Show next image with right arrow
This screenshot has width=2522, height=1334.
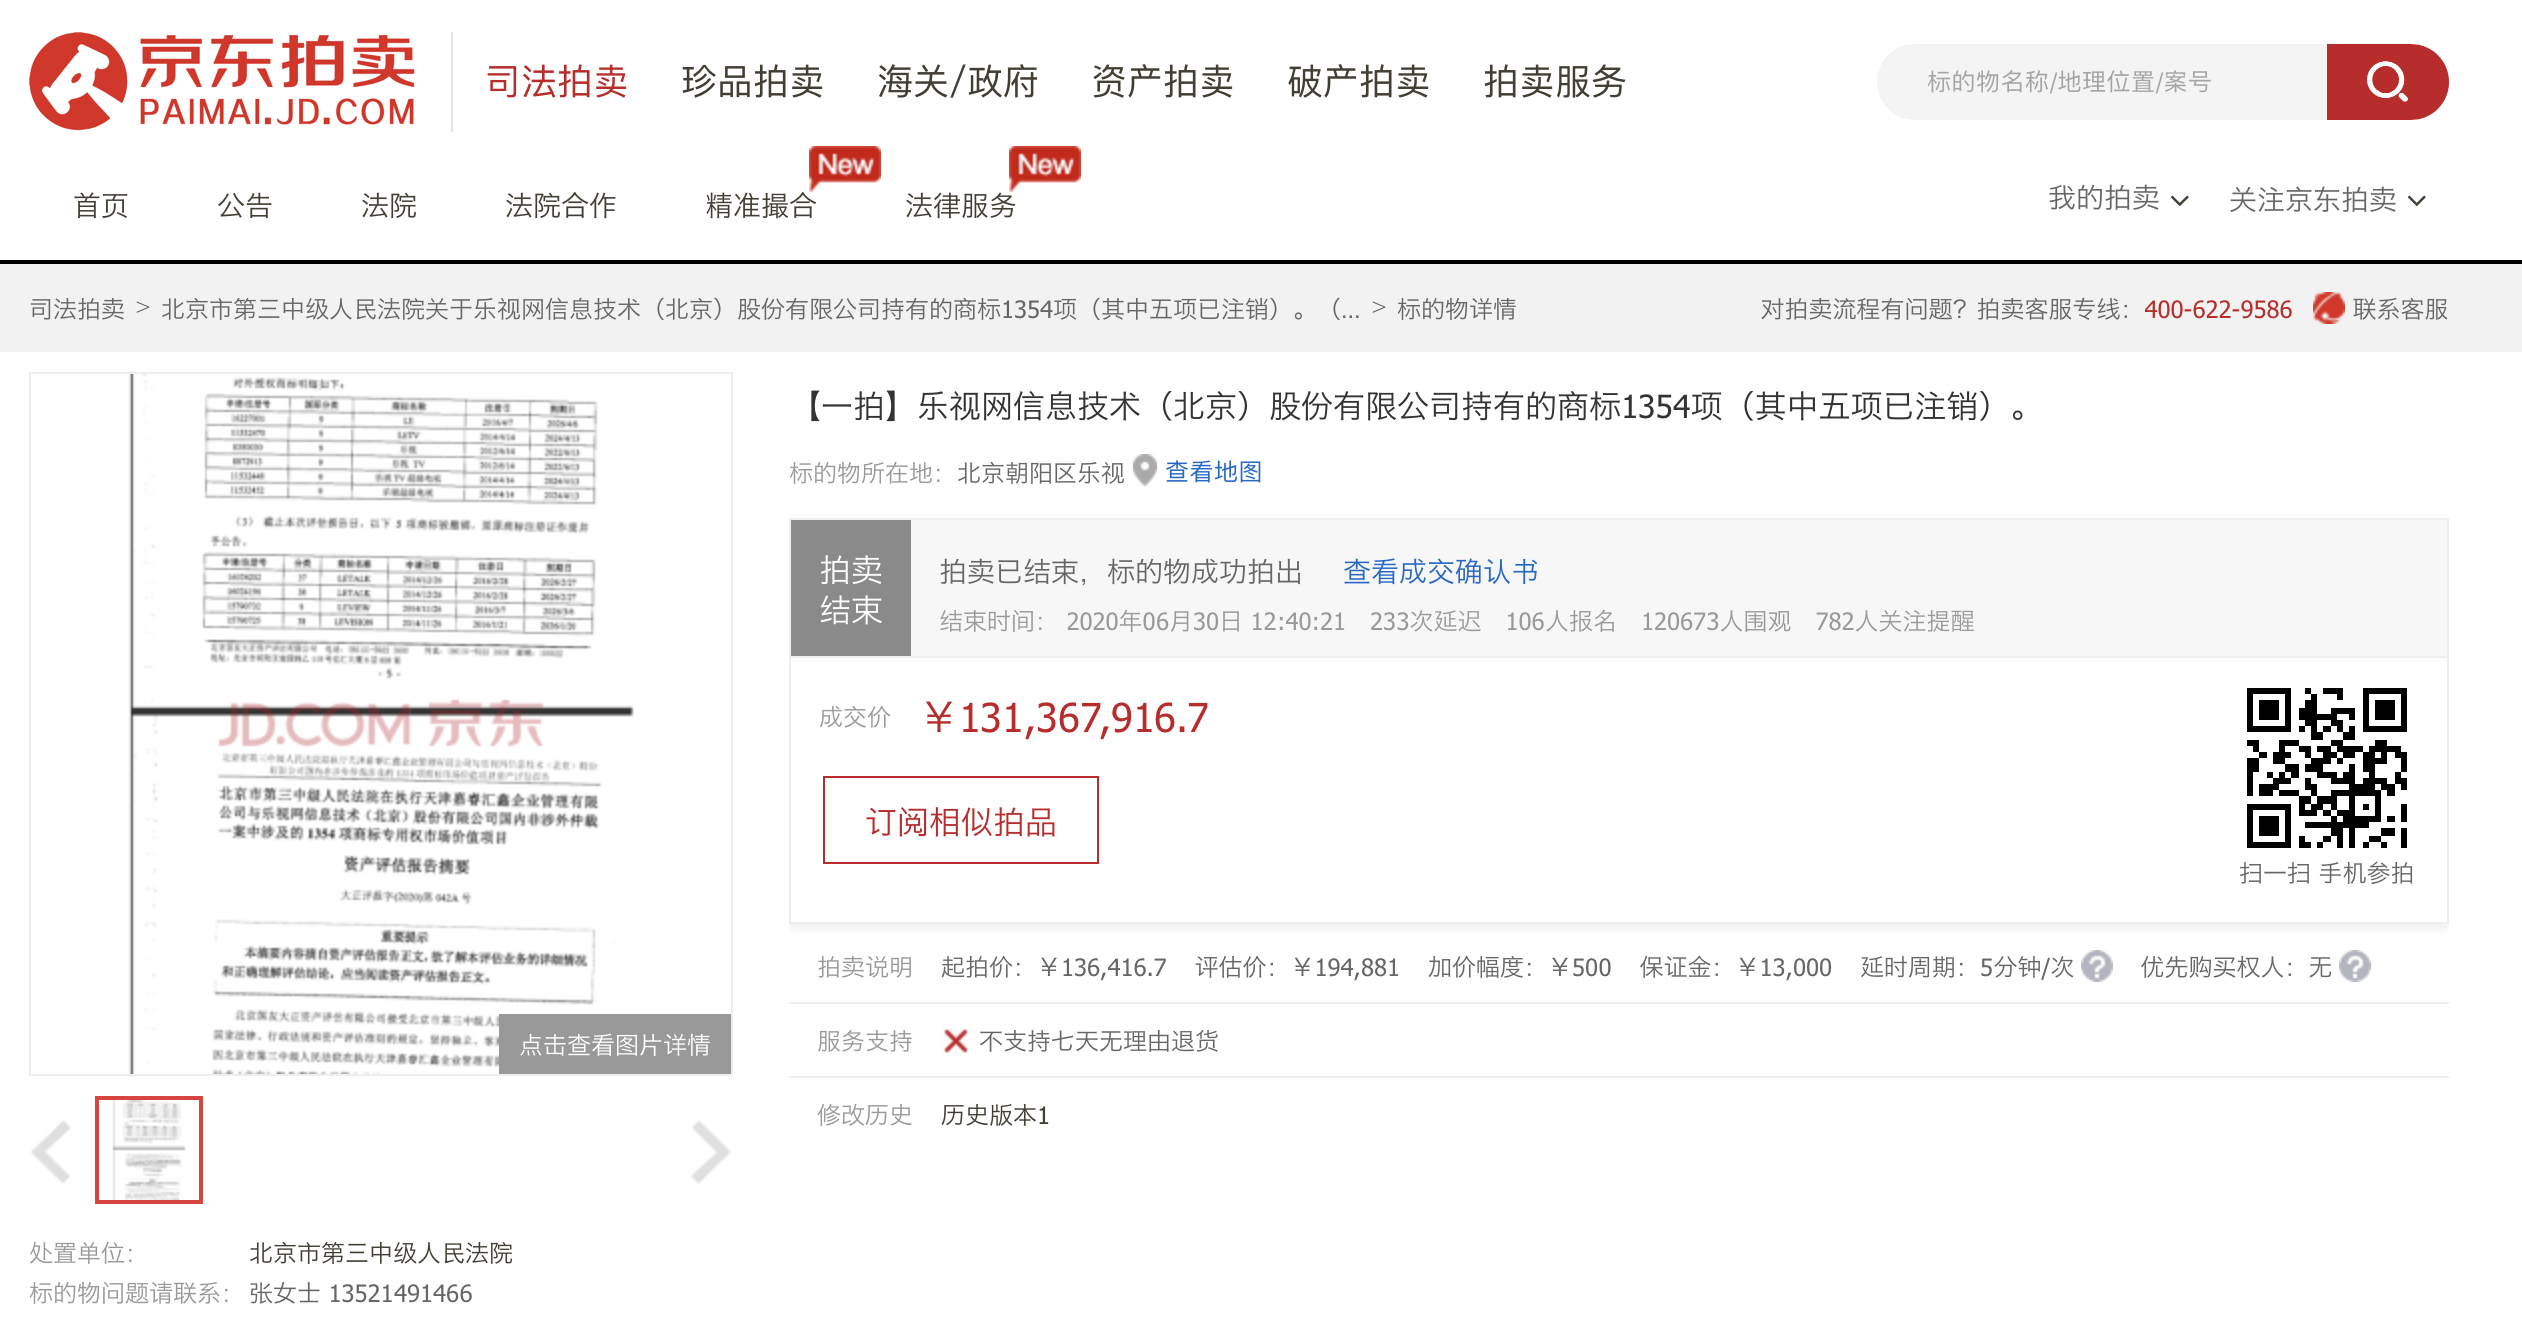pyautogui.click(x=710, y=1152)
